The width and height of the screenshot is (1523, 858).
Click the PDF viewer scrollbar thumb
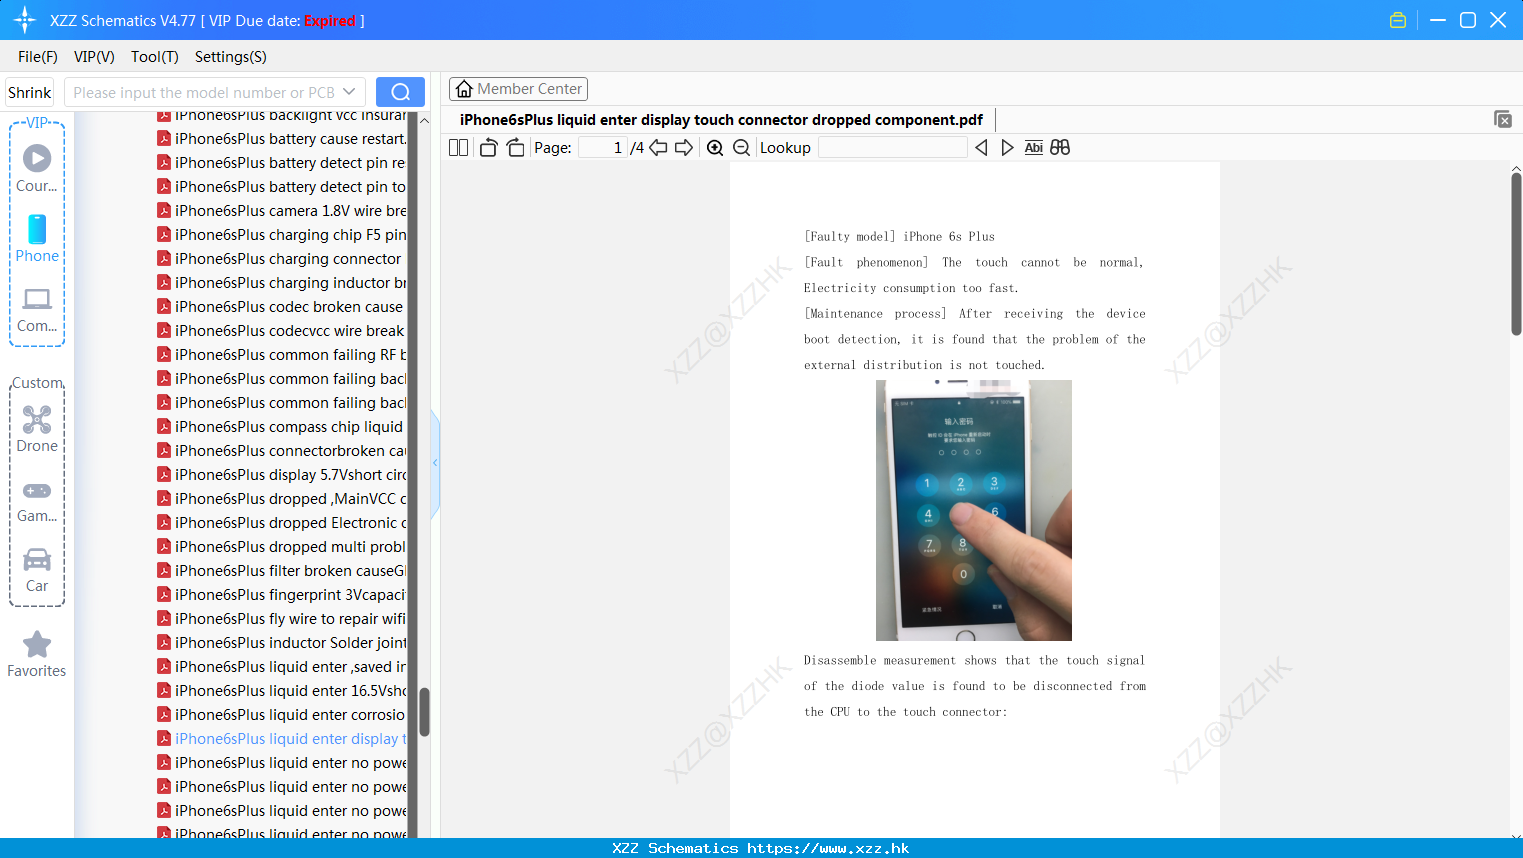click(x=1516, y=254)
